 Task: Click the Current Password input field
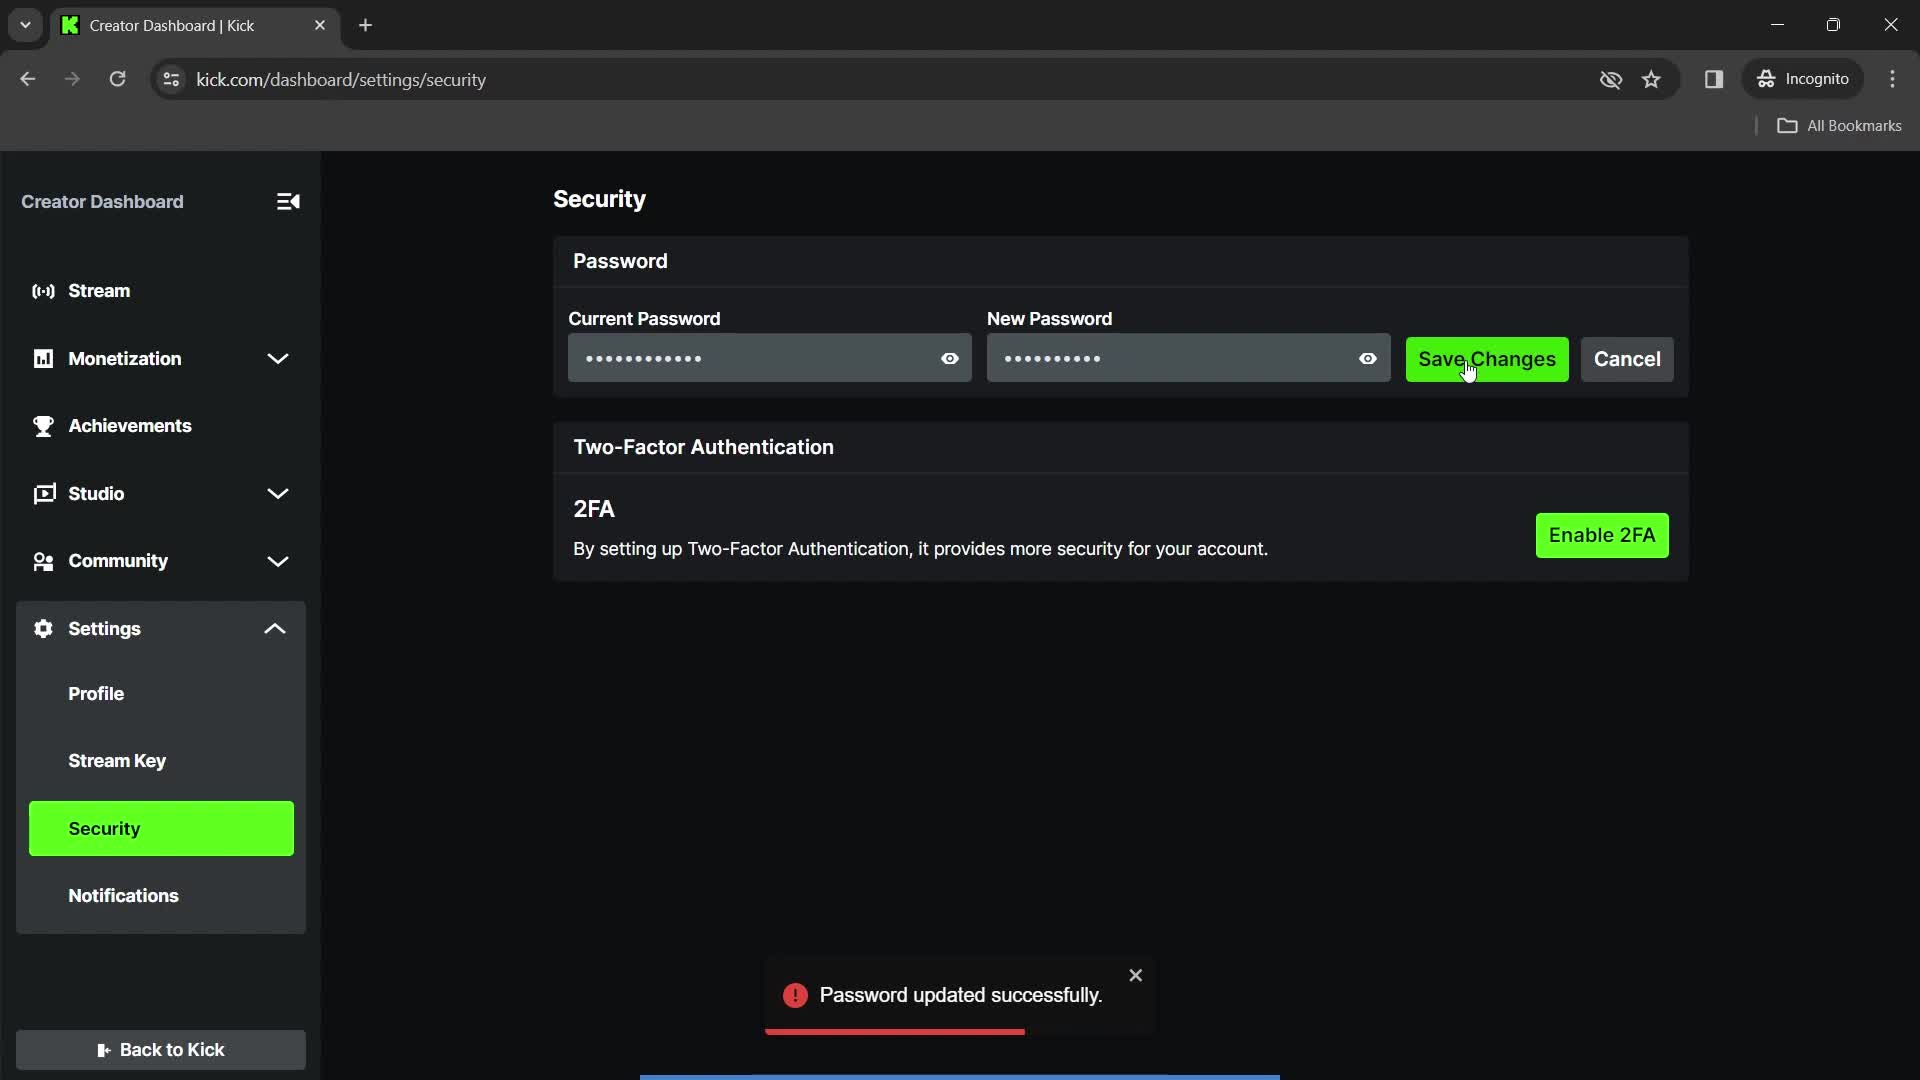(770, 359)
